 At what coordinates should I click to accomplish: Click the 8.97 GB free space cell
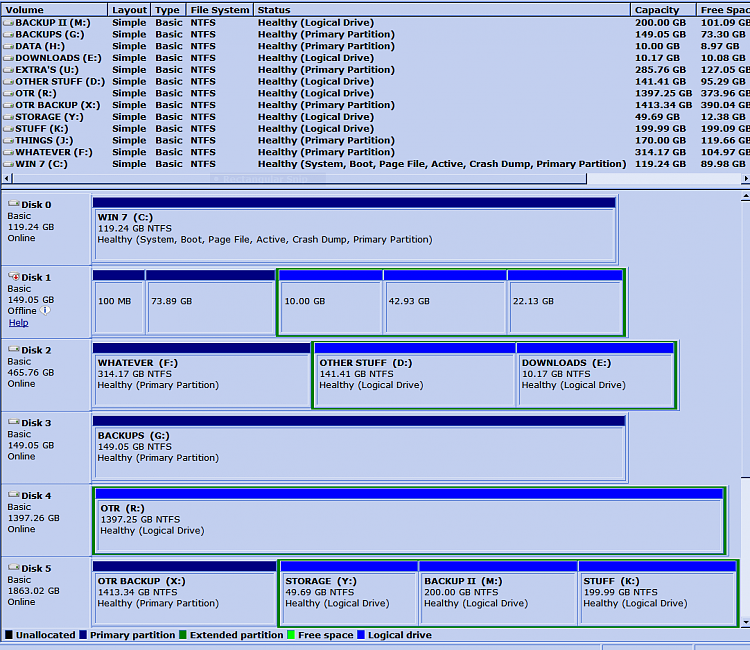coord(720,46)
